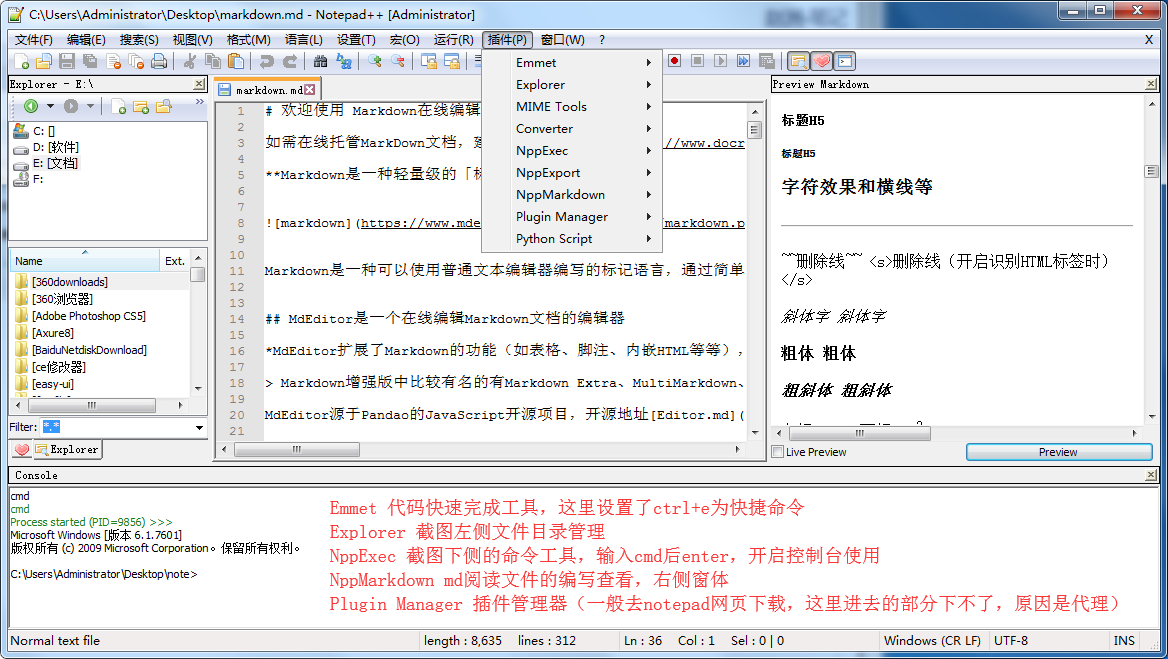The height and width of the screenshot is (659, 1168).
Task: Close the Preview Markdown panel
Action: tap(1151, 84)
